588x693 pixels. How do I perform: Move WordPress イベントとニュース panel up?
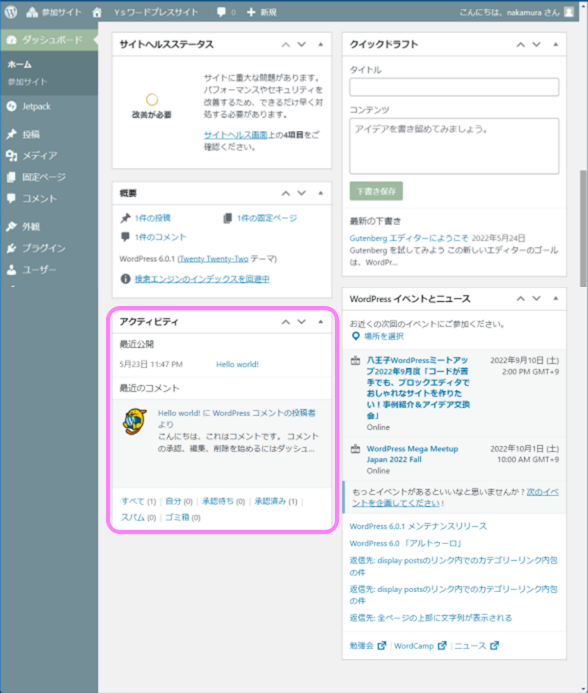(x=521, y=299)
